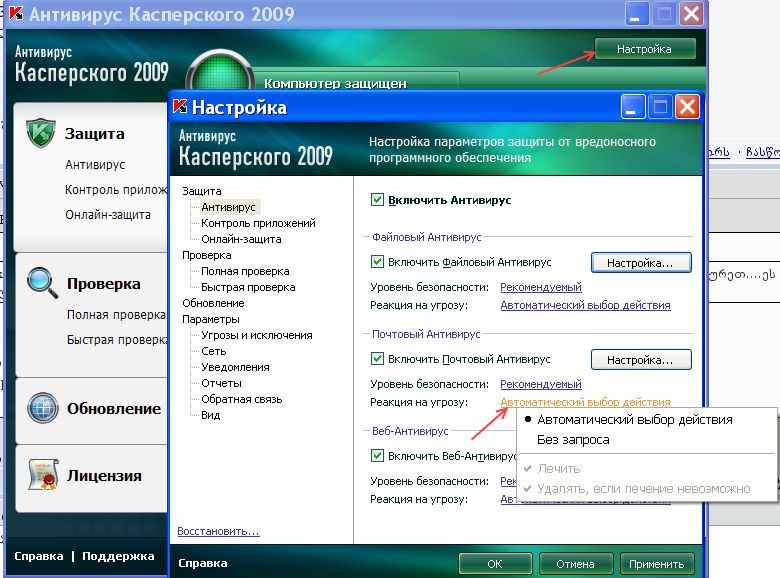Viewport: 780px width, 578px height.
Task: Open Поддержка link in main window
Action: tap(118, 556)
